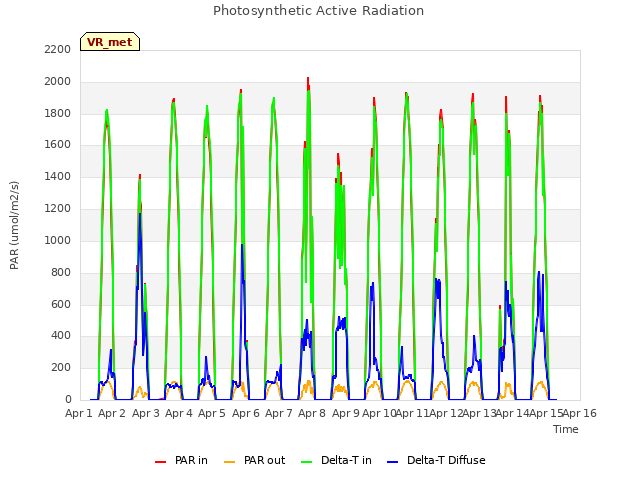Click the Apr 11 x-axis label
Screen dimensions: 640x480
[412, 413]
